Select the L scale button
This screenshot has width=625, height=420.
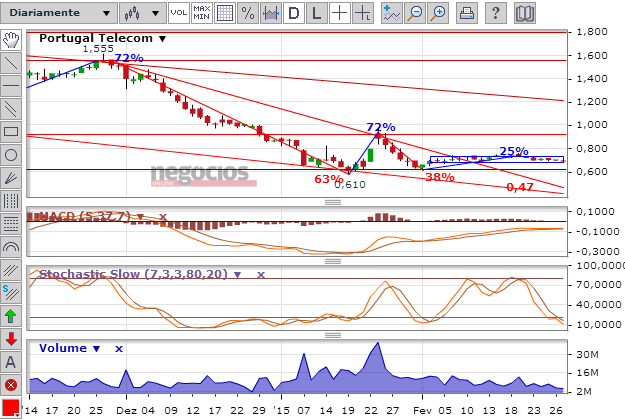(x=317, y=13)
